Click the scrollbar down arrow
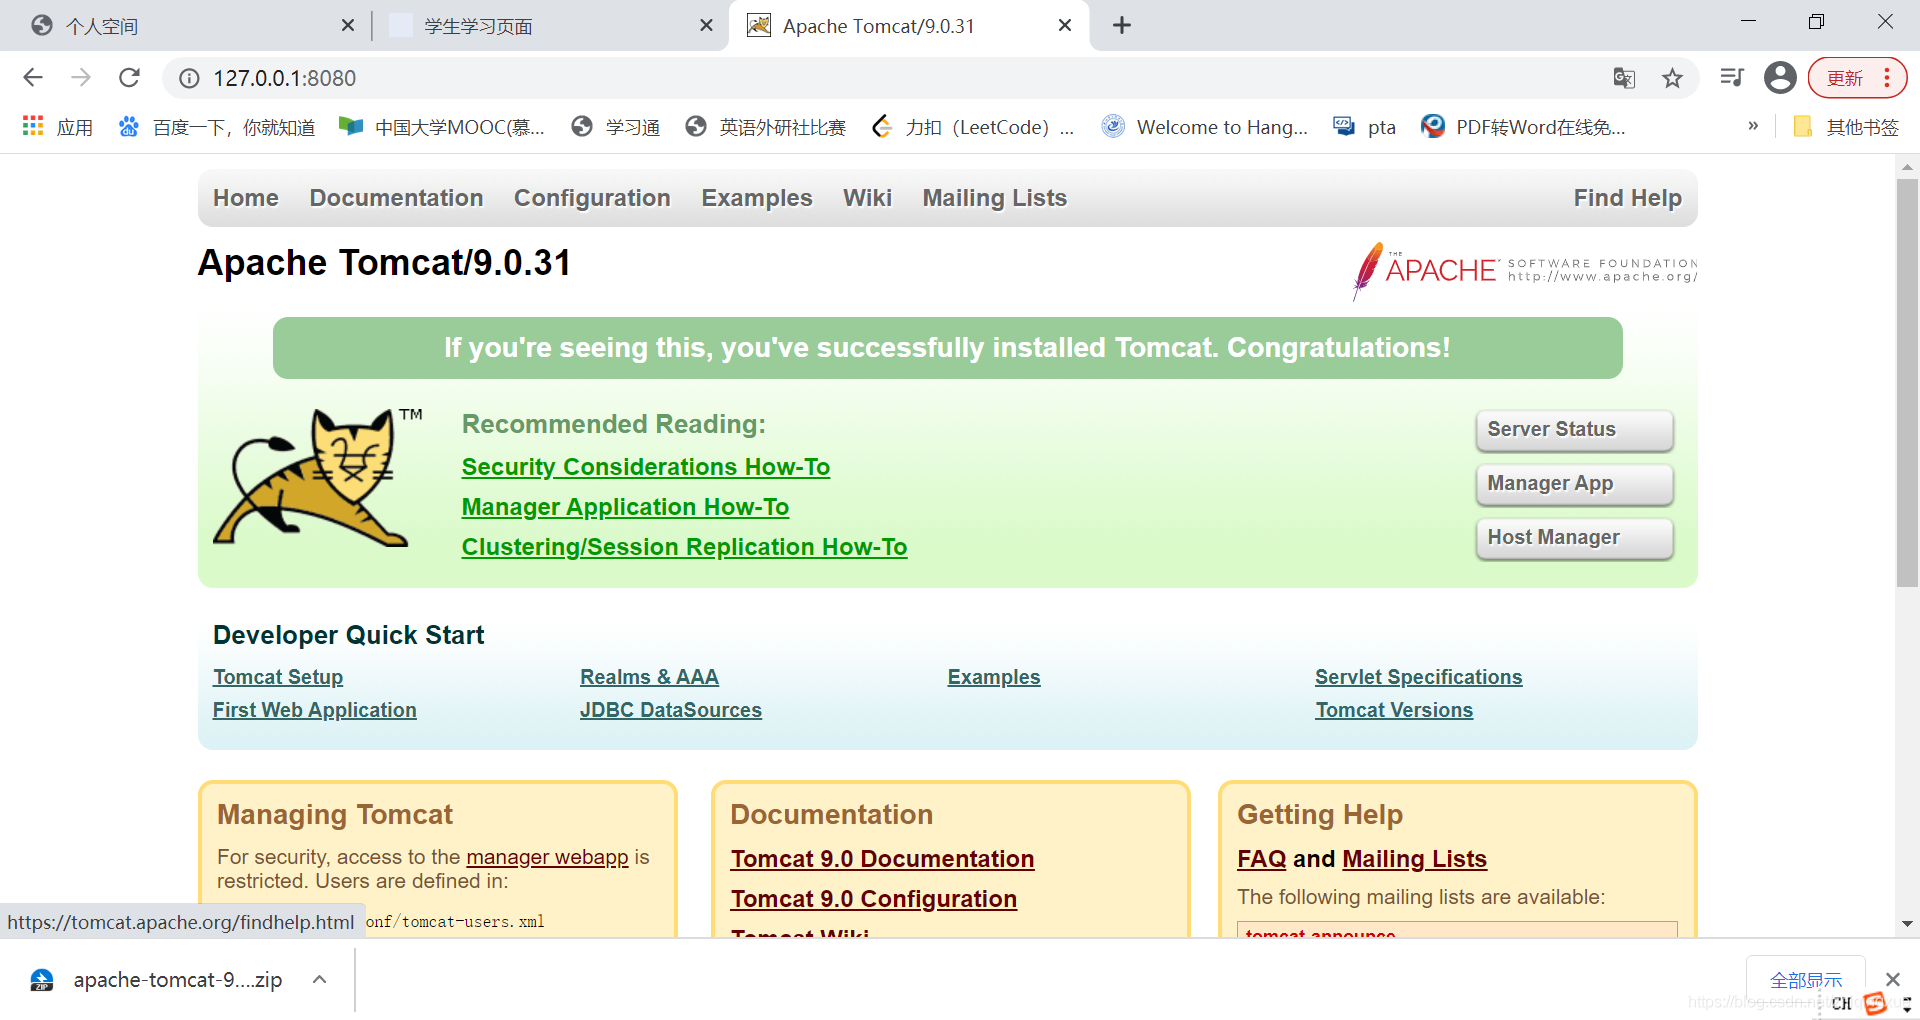Viewport: 1920px width, 1020px height. (x=1907, y=924)
